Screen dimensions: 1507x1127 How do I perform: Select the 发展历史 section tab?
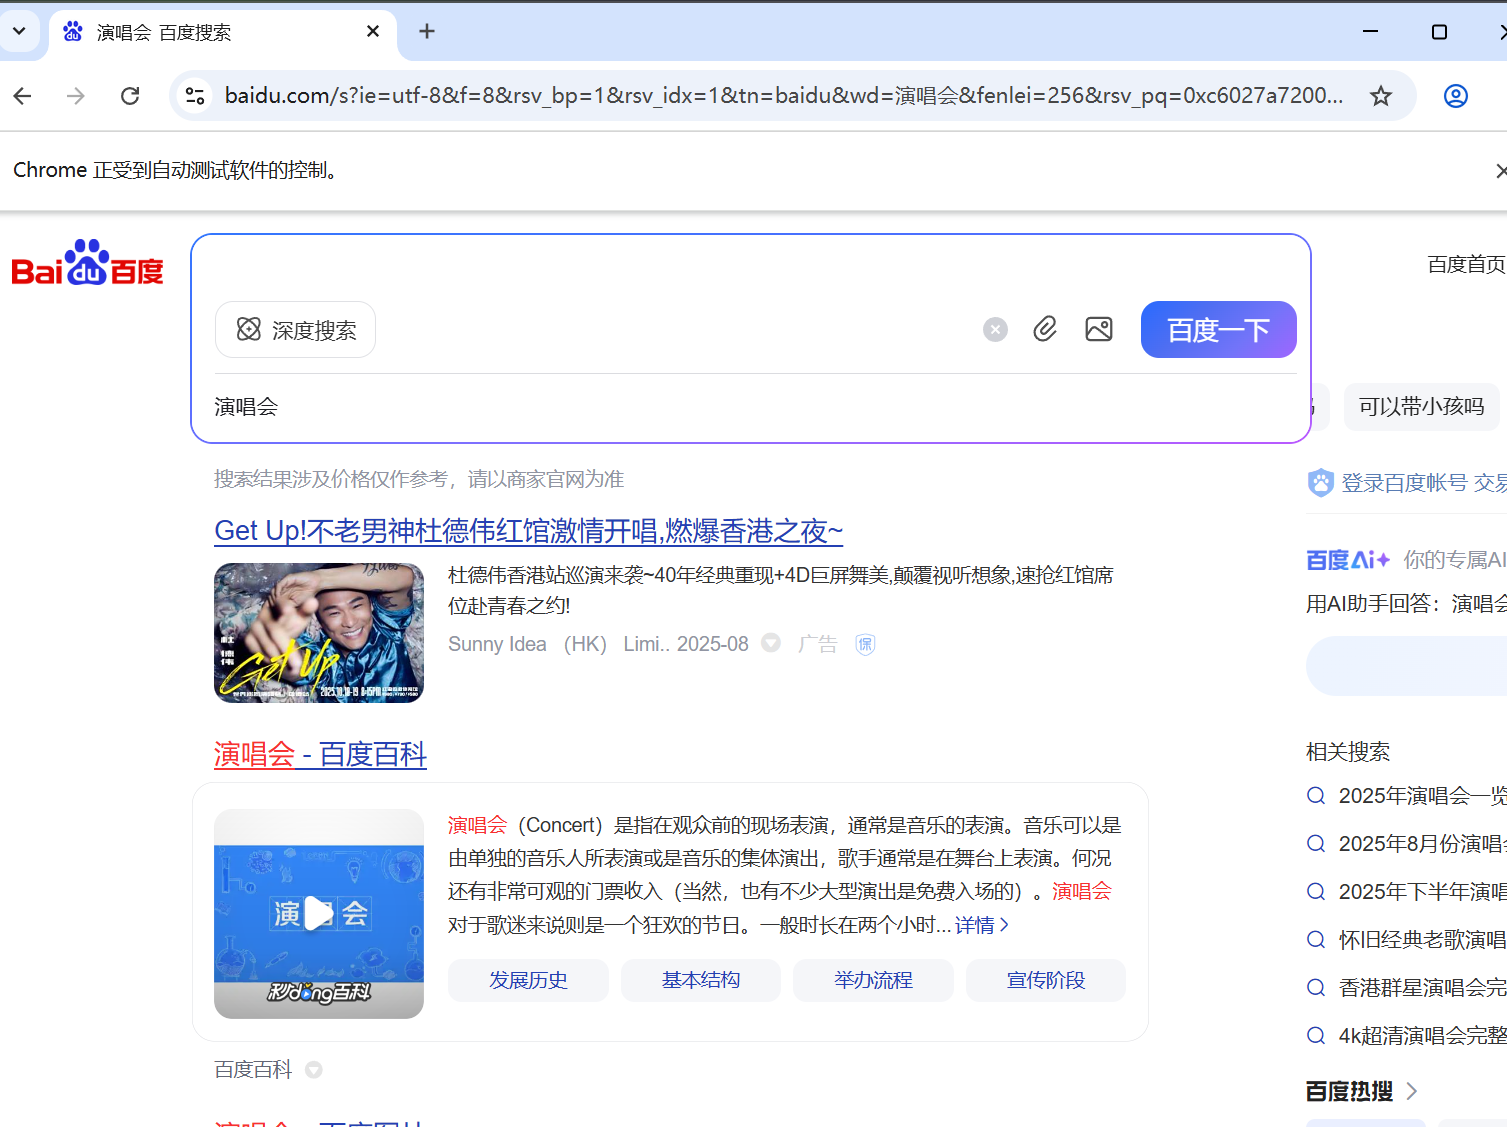(x=528, y=980)
